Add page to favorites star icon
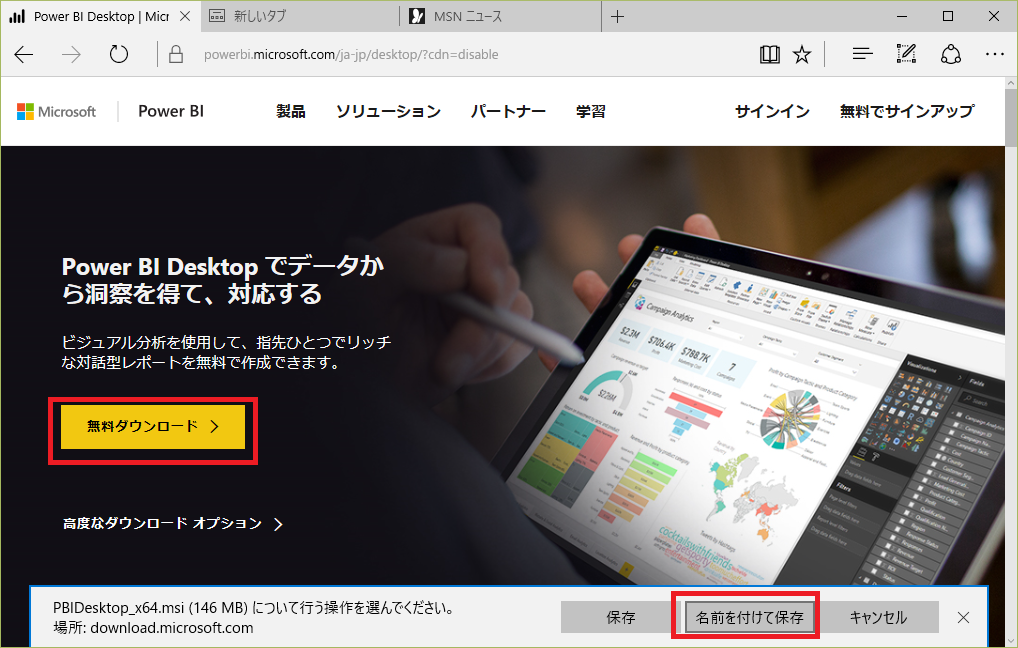Screen dimensions: 1018x648 pos(802,55)
